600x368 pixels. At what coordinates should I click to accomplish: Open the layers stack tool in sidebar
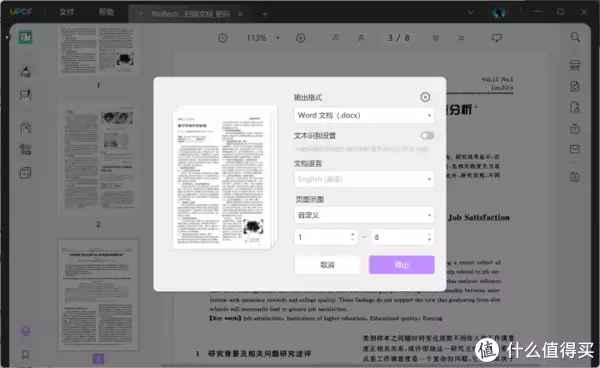coord(26,173)
